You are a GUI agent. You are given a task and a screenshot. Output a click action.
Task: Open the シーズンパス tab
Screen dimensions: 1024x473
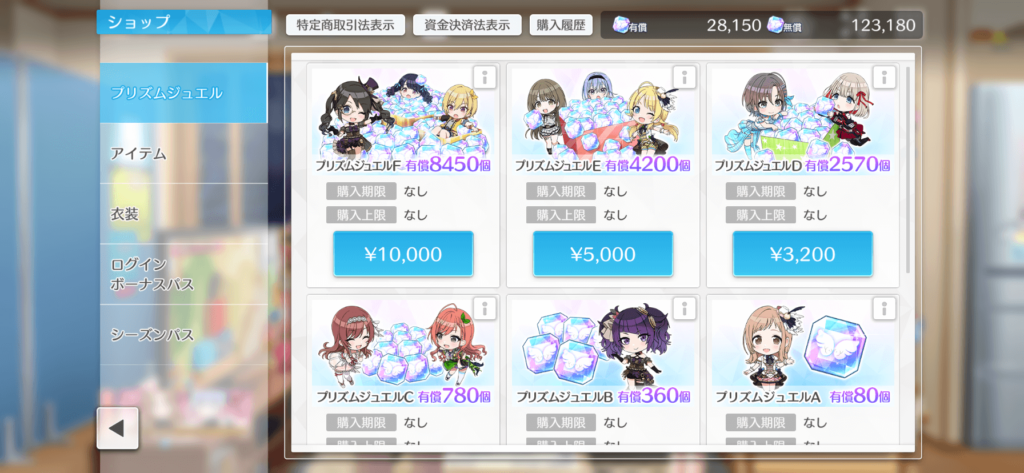[x=184, y=335]
